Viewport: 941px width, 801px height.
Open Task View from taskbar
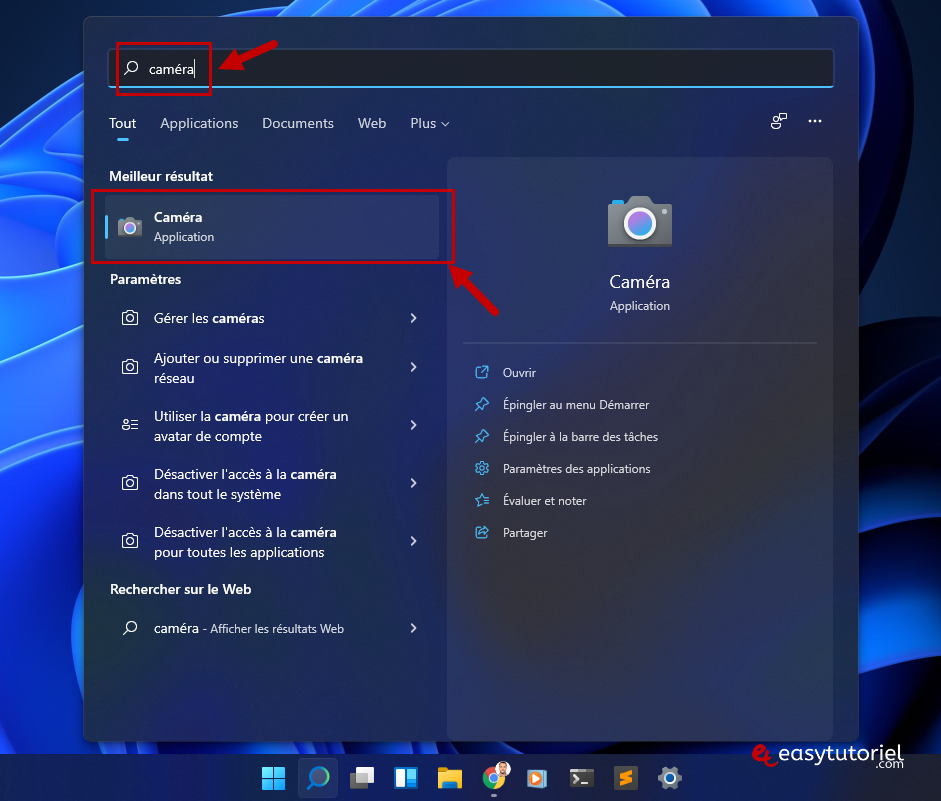point(362,778)
